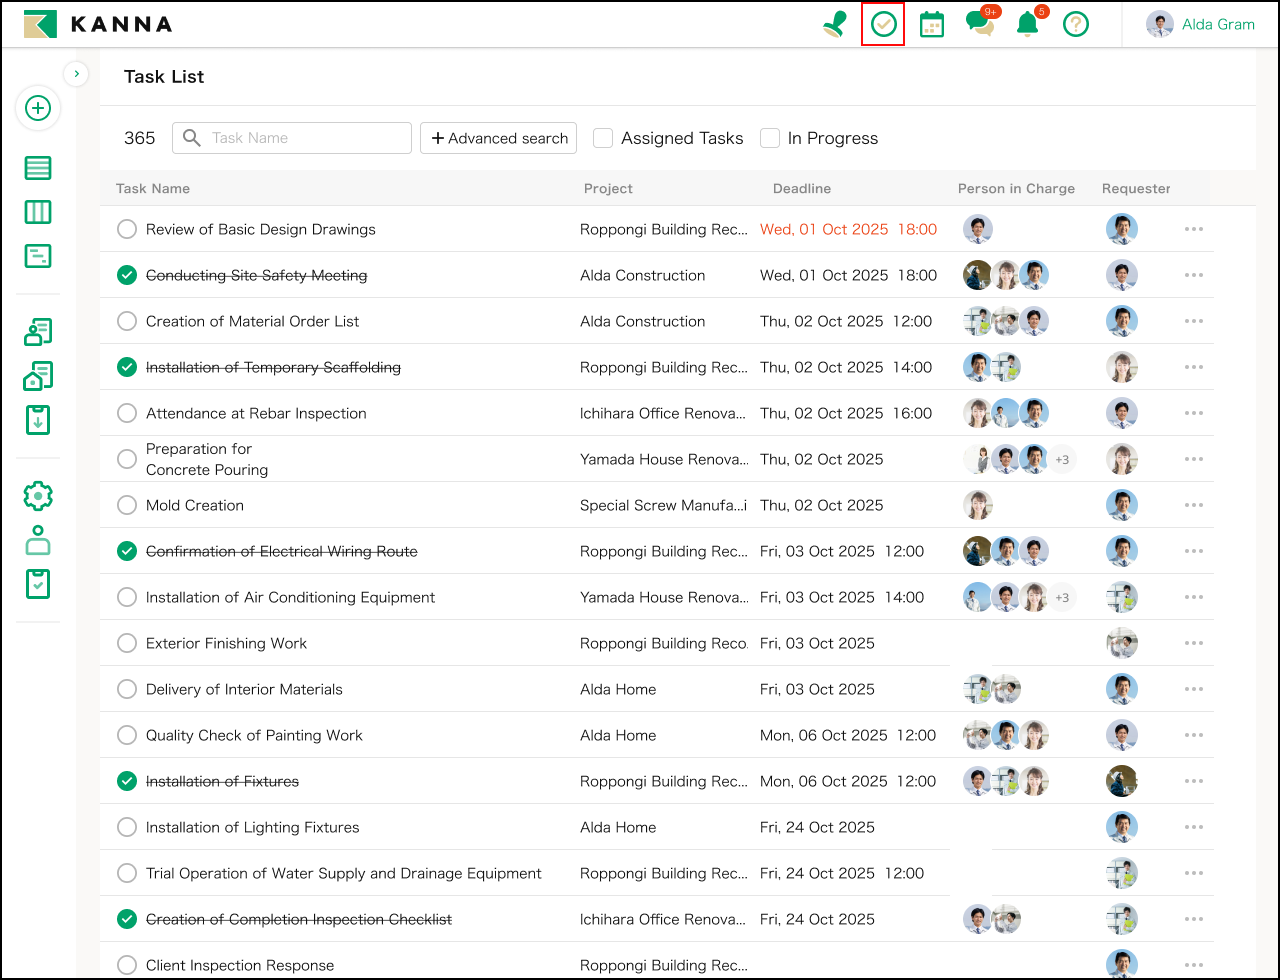The height and width of the screenshot is (980, 1280).
Task: Expand the collapsed left sidebar
Action: pos(77,73)
